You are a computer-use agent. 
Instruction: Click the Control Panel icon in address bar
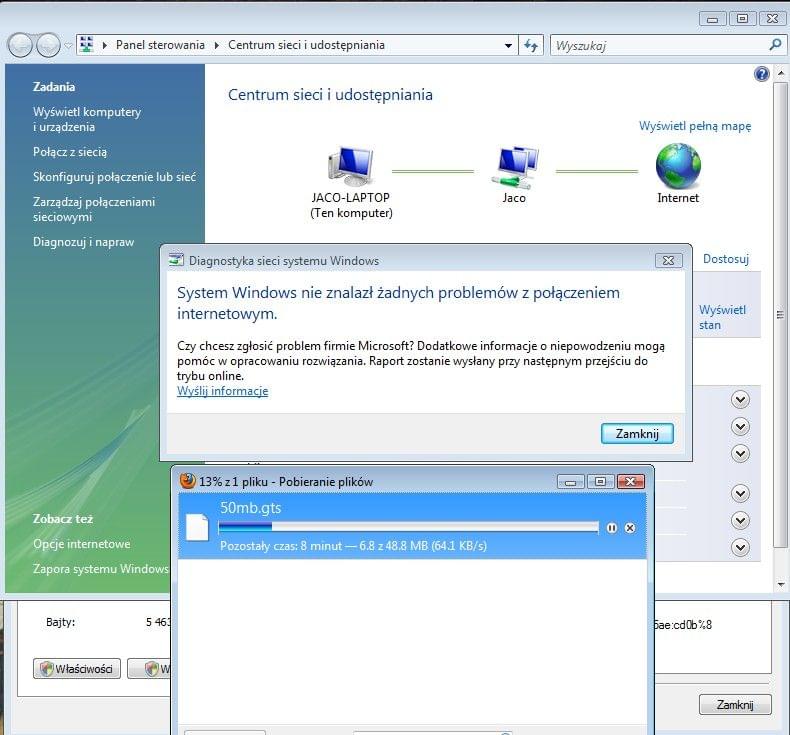point(87,45)
